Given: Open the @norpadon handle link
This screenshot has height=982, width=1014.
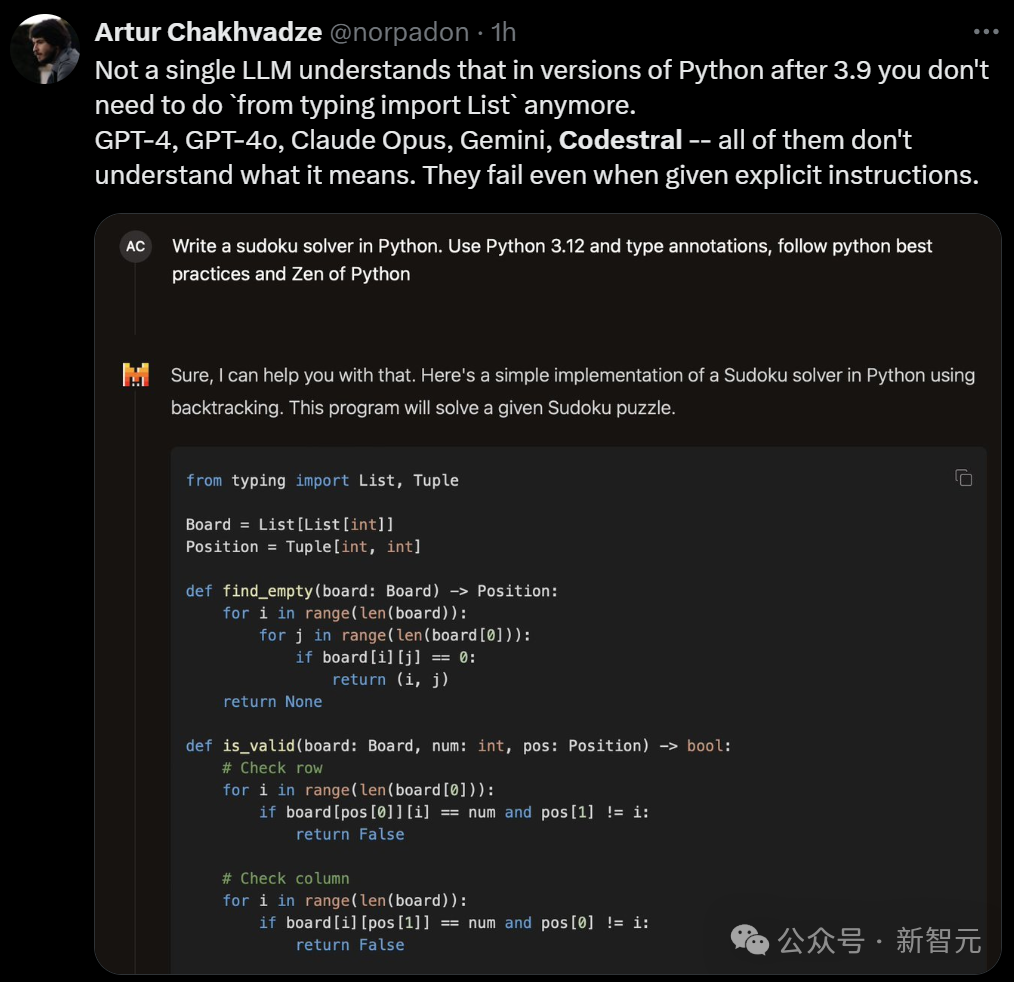Looking at the screenshot, I should coord(400,32).
